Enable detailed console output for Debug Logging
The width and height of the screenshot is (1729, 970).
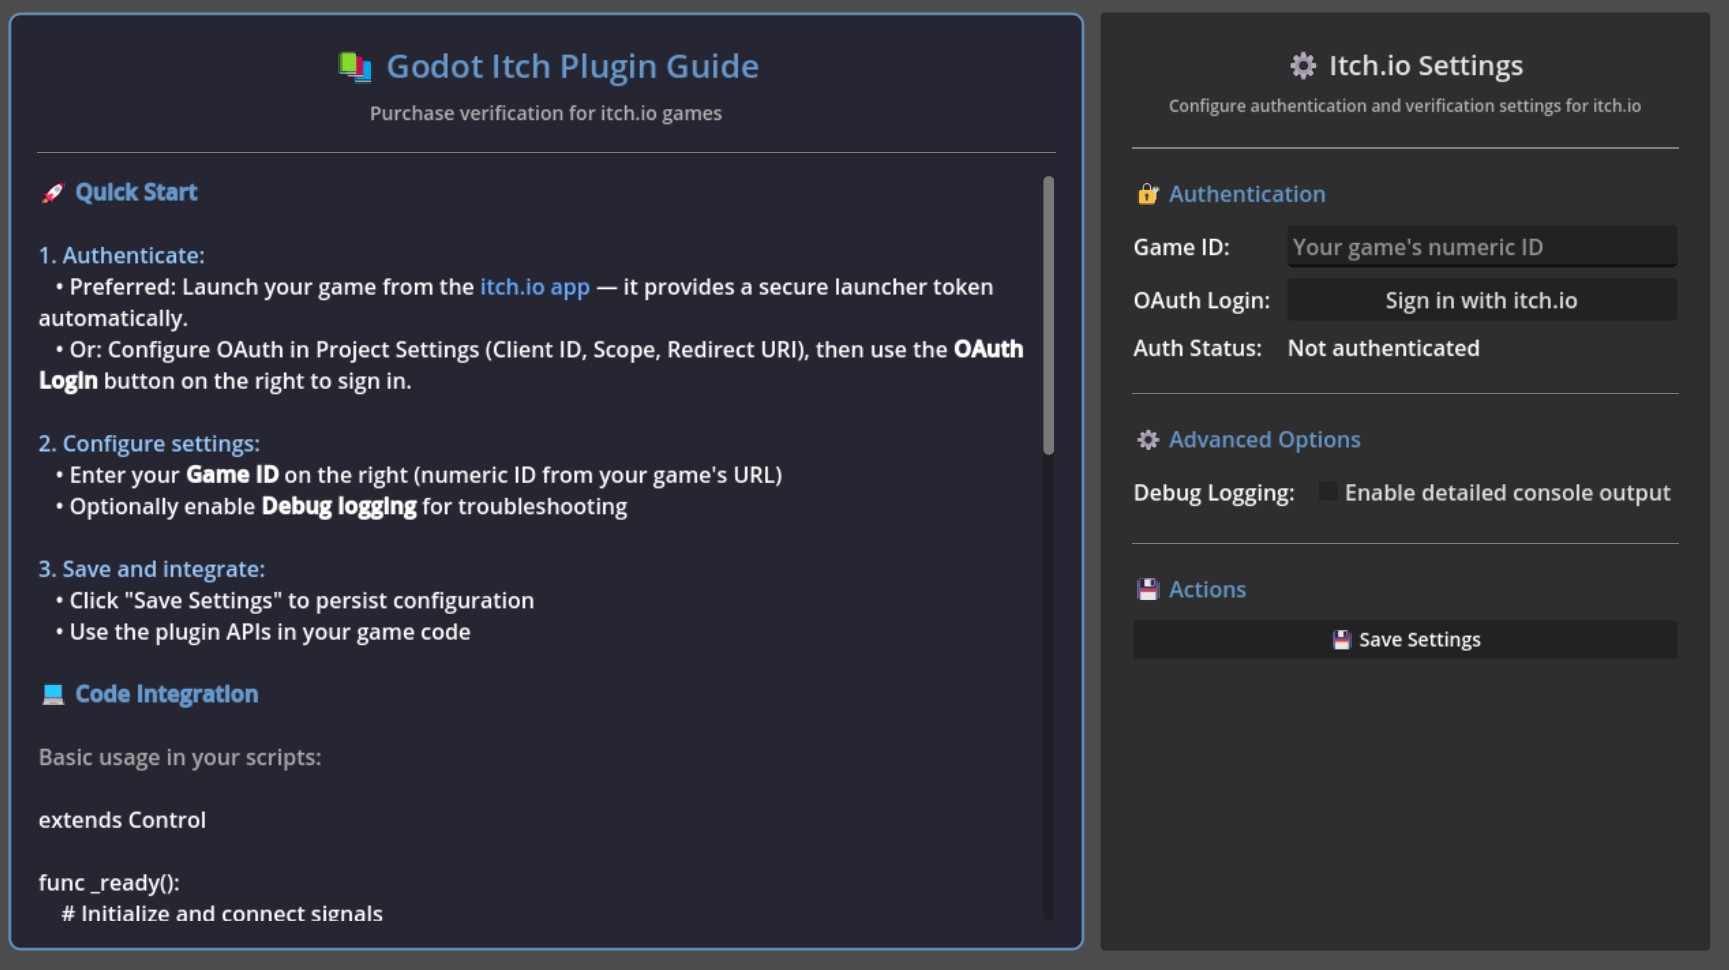click(1327, 491)
